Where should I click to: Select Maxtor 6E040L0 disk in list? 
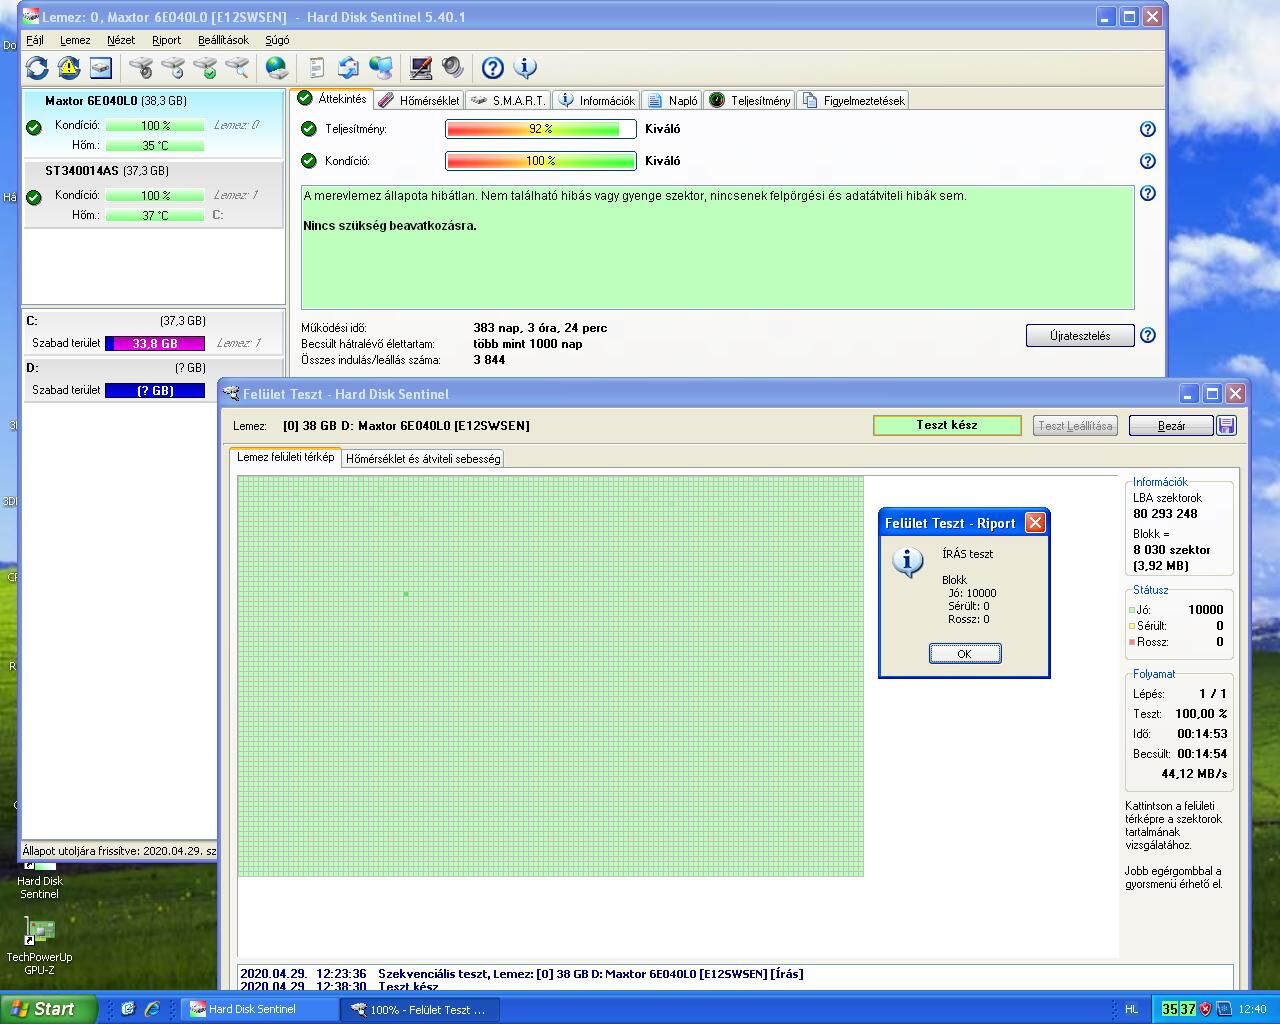[x=153, y=125]
